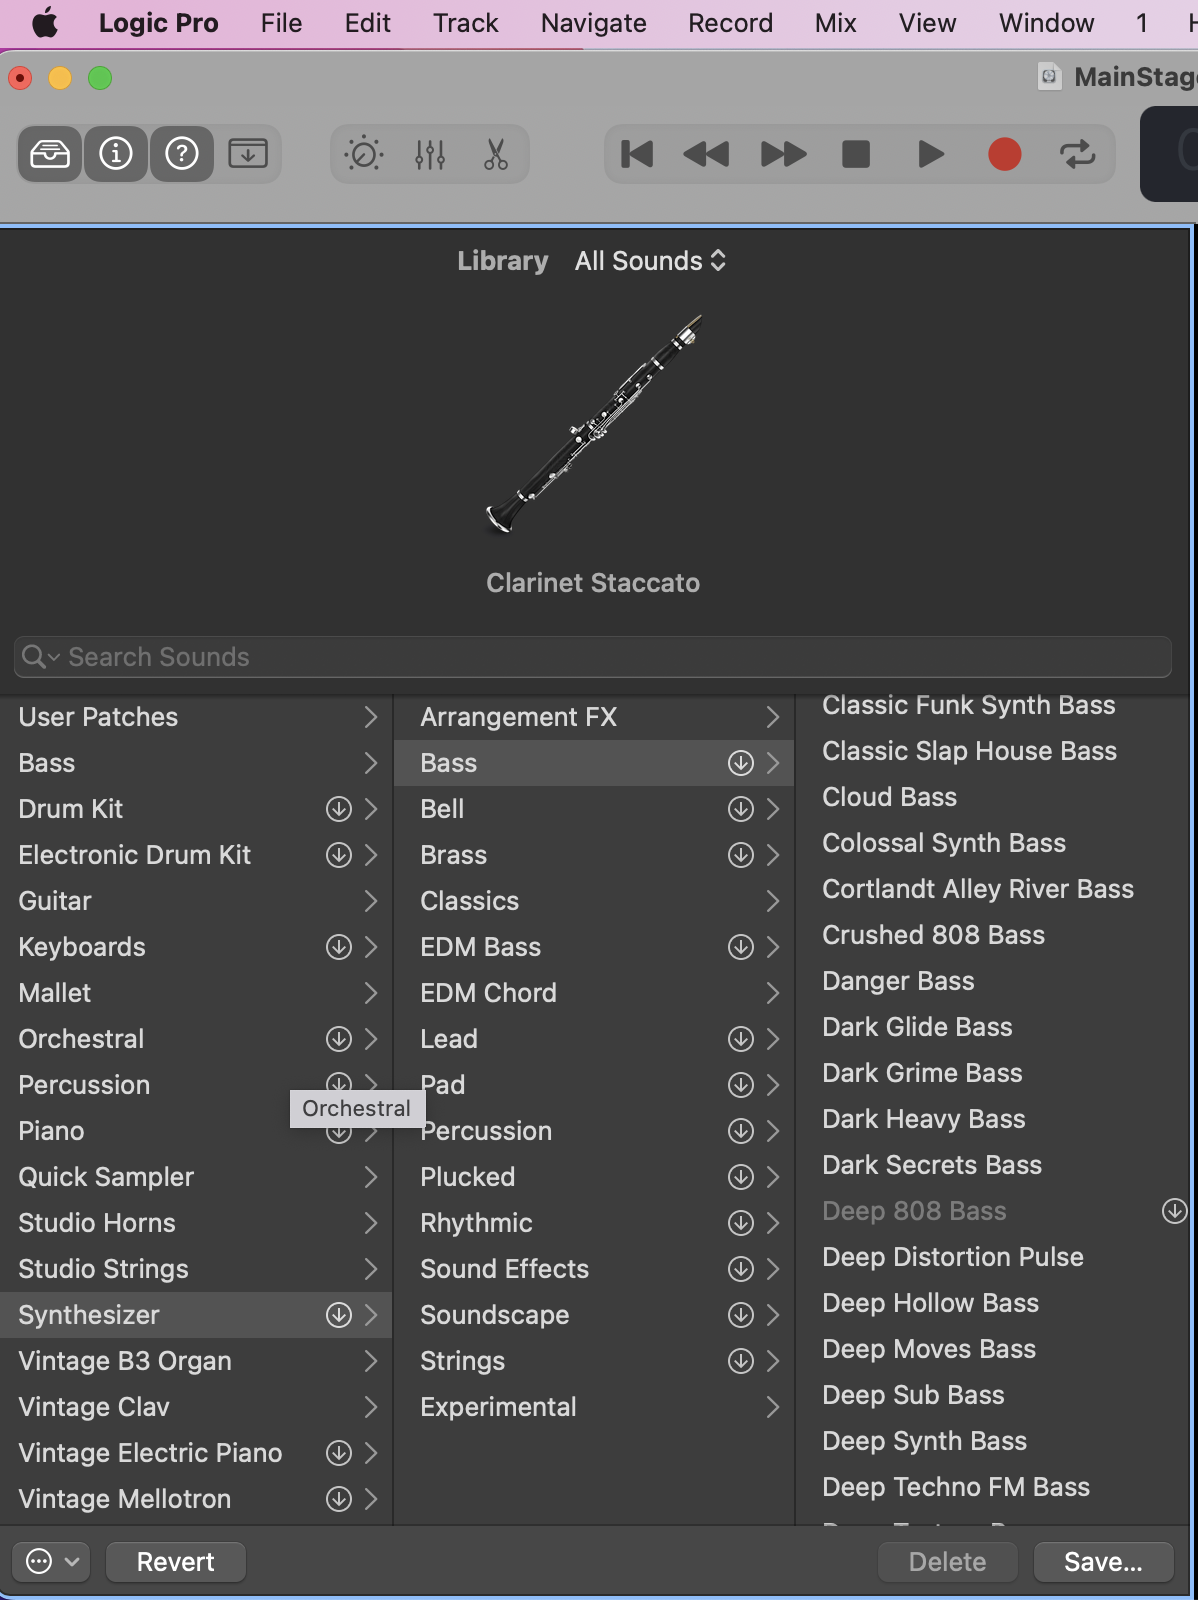This screenshot has width=1198, height=1600.
Task: Select the EDM Chord subcategory
Action: click(594, 993)
